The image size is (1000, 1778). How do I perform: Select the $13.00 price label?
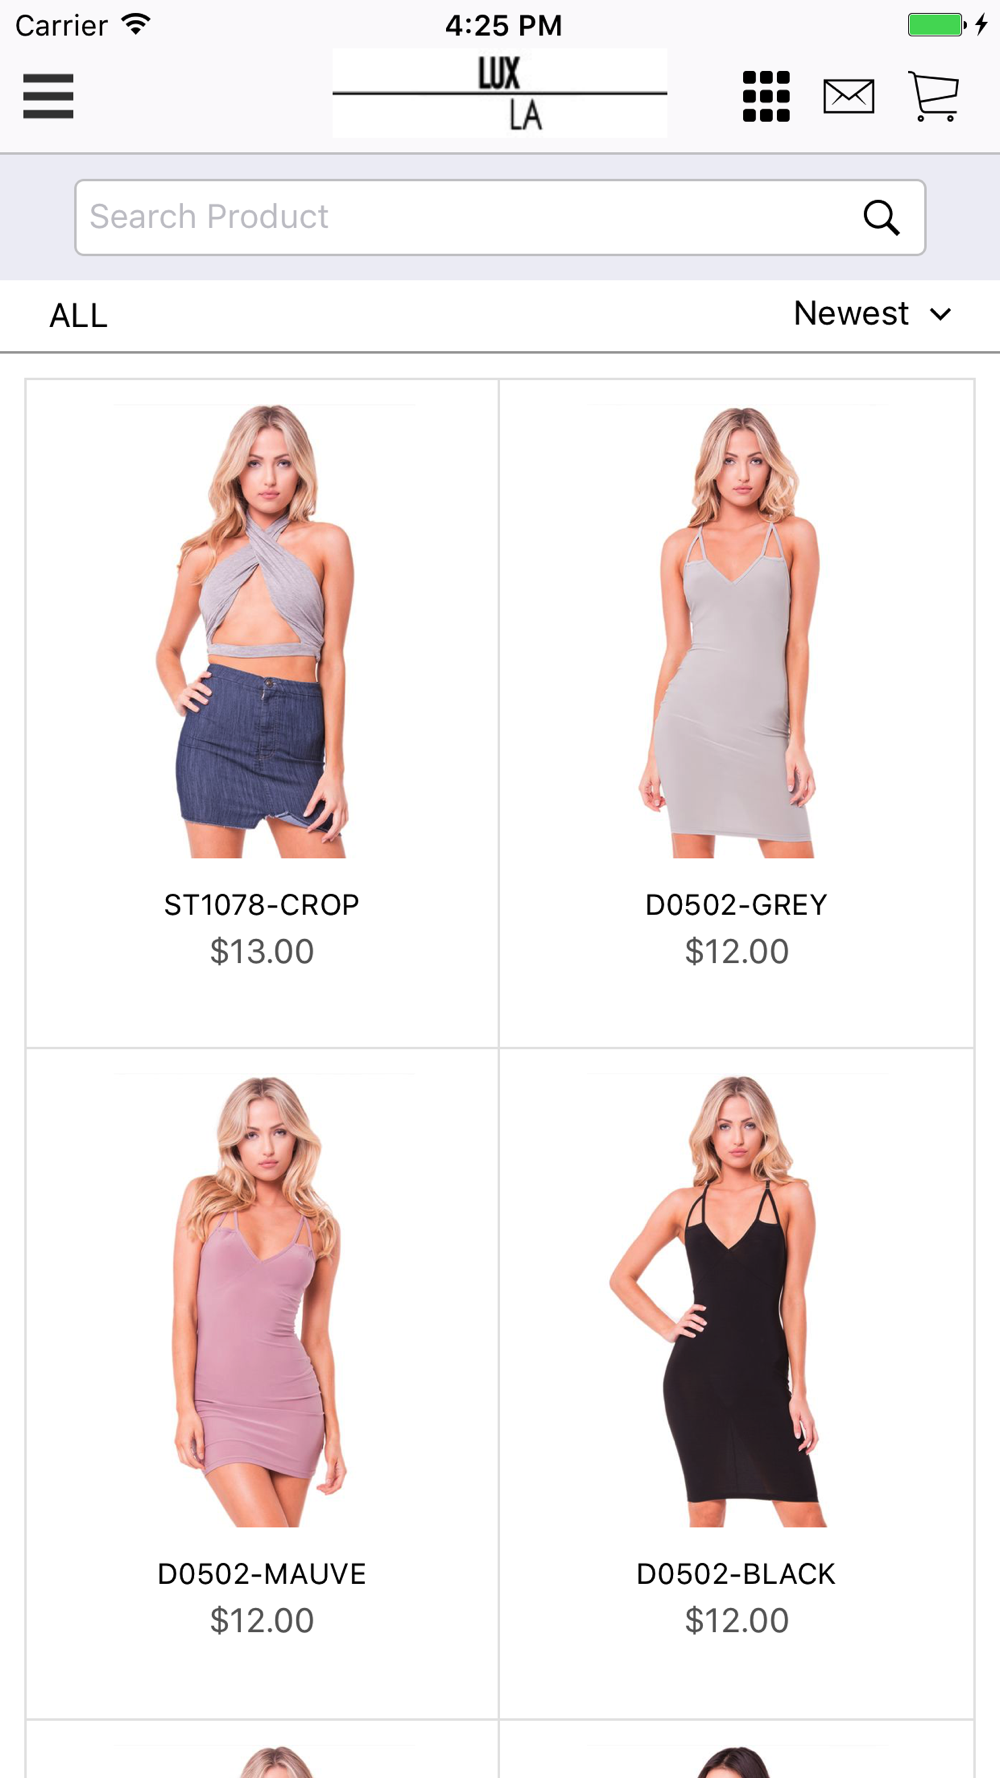[262, 951]
